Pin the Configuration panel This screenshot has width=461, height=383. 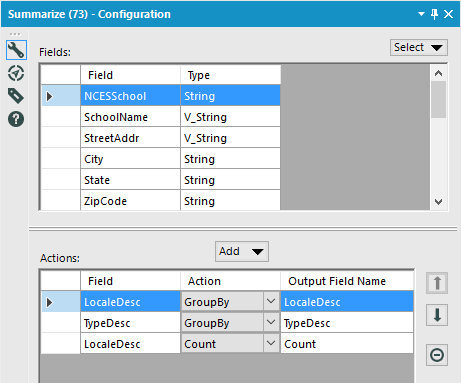point(434,14)
